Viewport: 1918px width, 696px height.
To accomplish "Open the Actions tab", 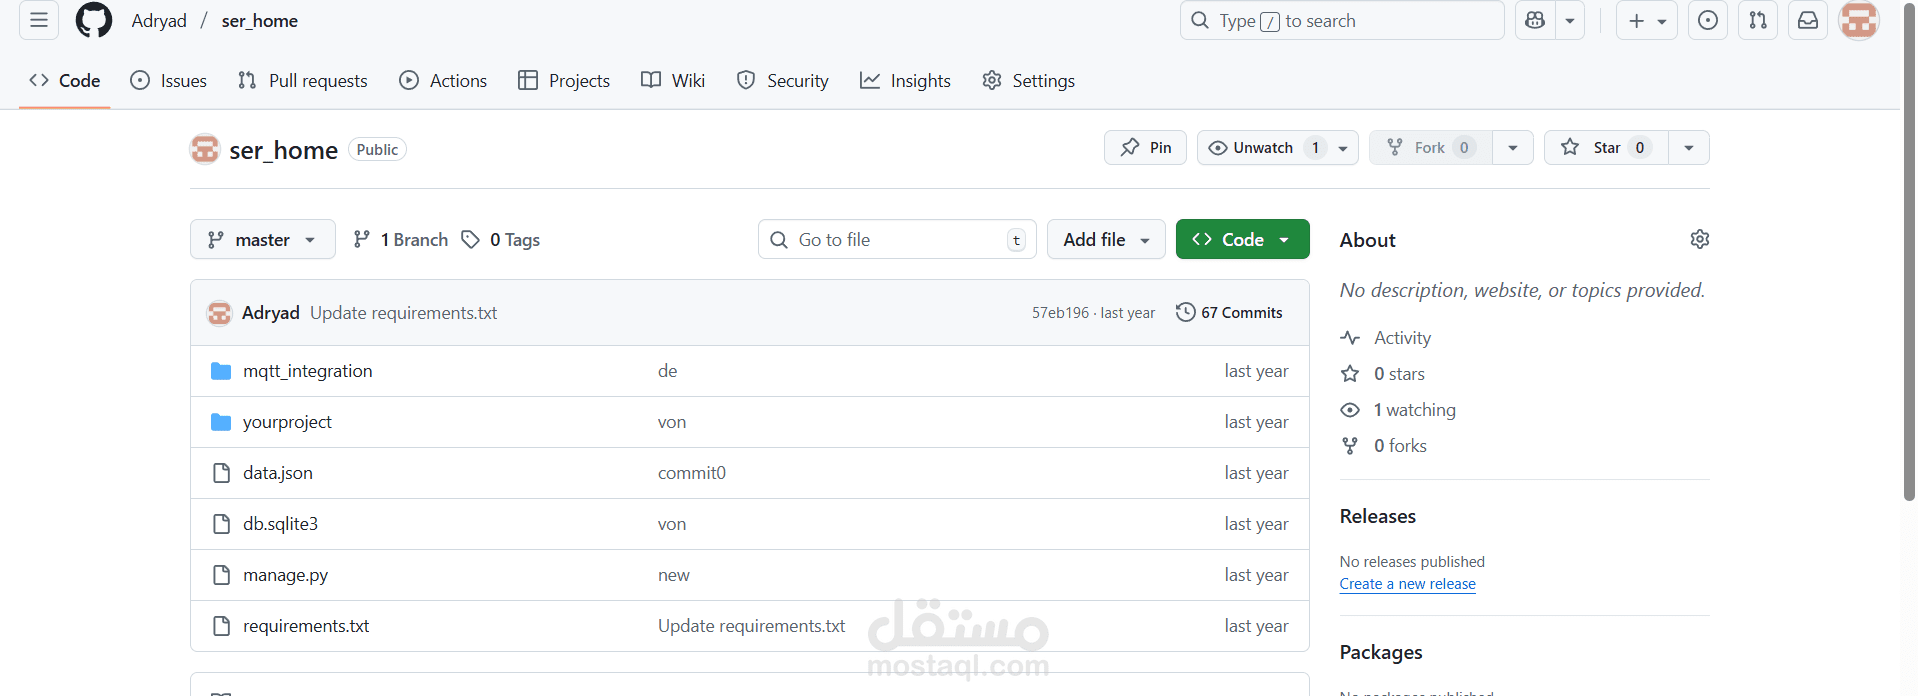I will pyautogui.click(x=443, y=81).
